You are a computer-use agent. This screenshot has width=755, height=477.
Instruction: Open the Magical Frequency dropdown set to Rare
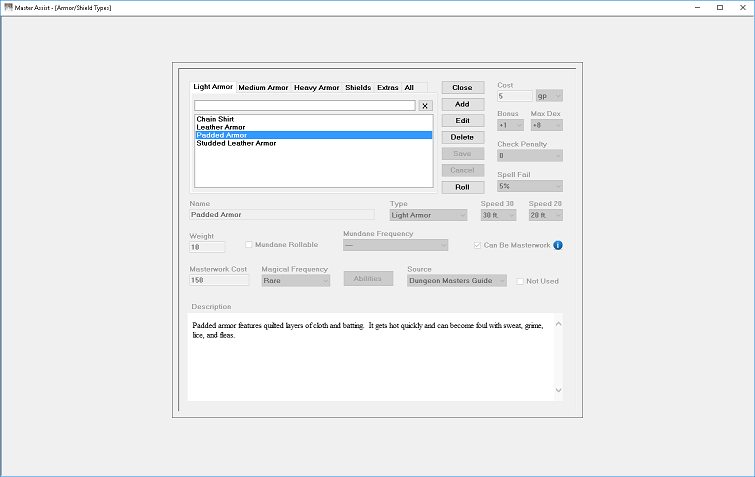pyautogui.click(x=296, y=281)
